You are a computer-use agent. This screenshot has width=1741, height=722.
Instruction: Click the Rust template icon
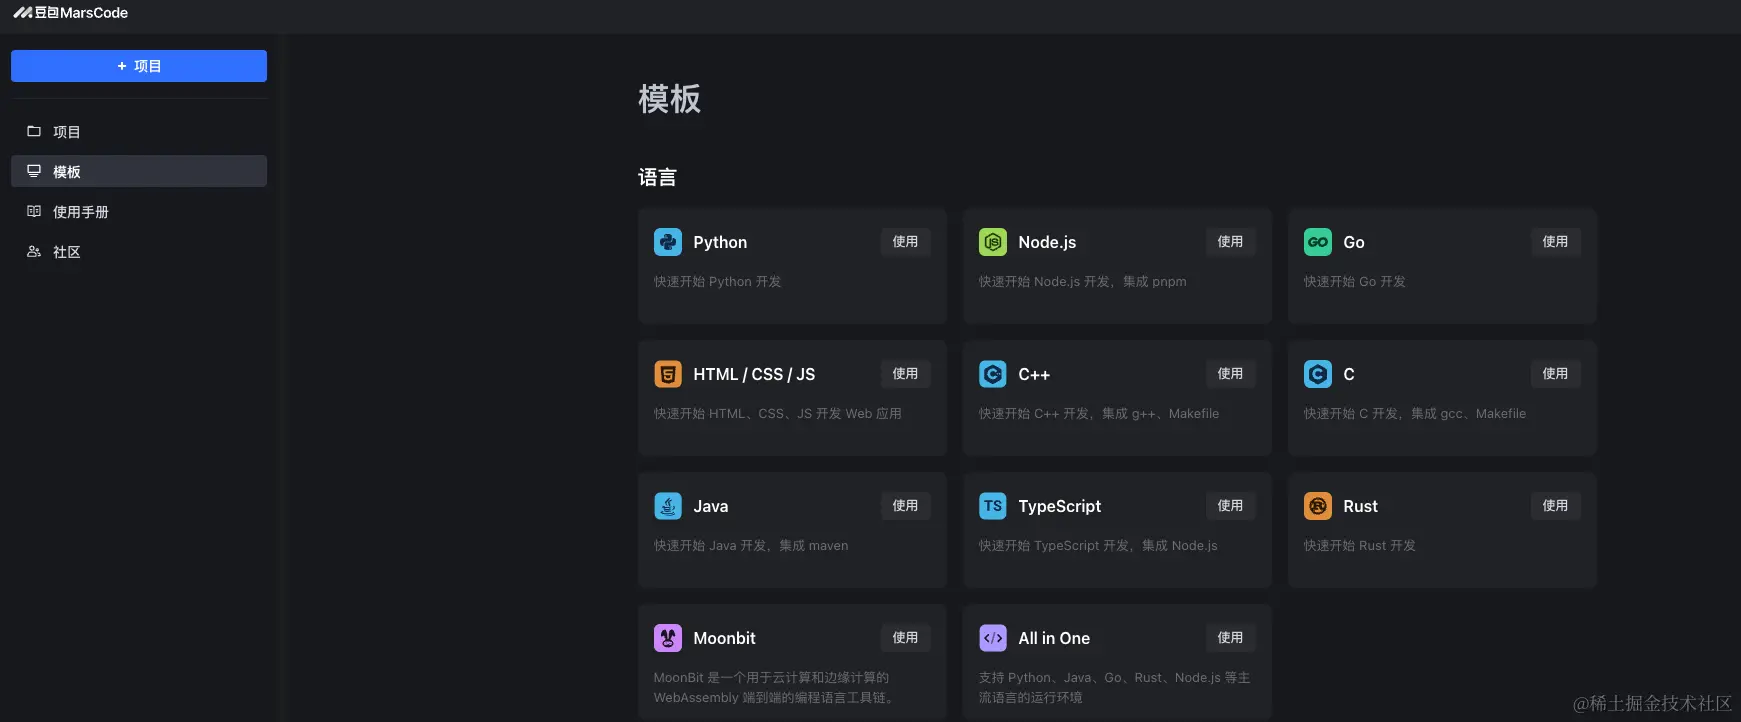[1318, 506]
